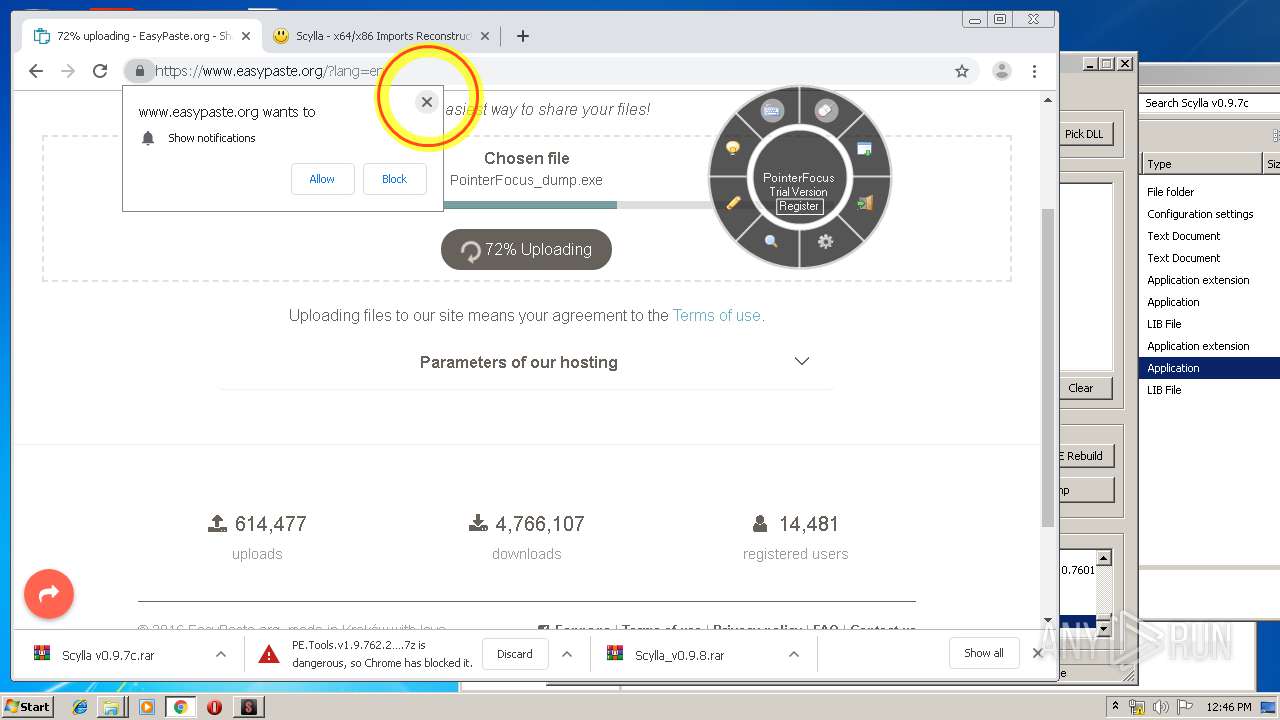The image size is (1280, 720).
Task: Discard the blocked PE.Tools download
Action: (515, 654)
